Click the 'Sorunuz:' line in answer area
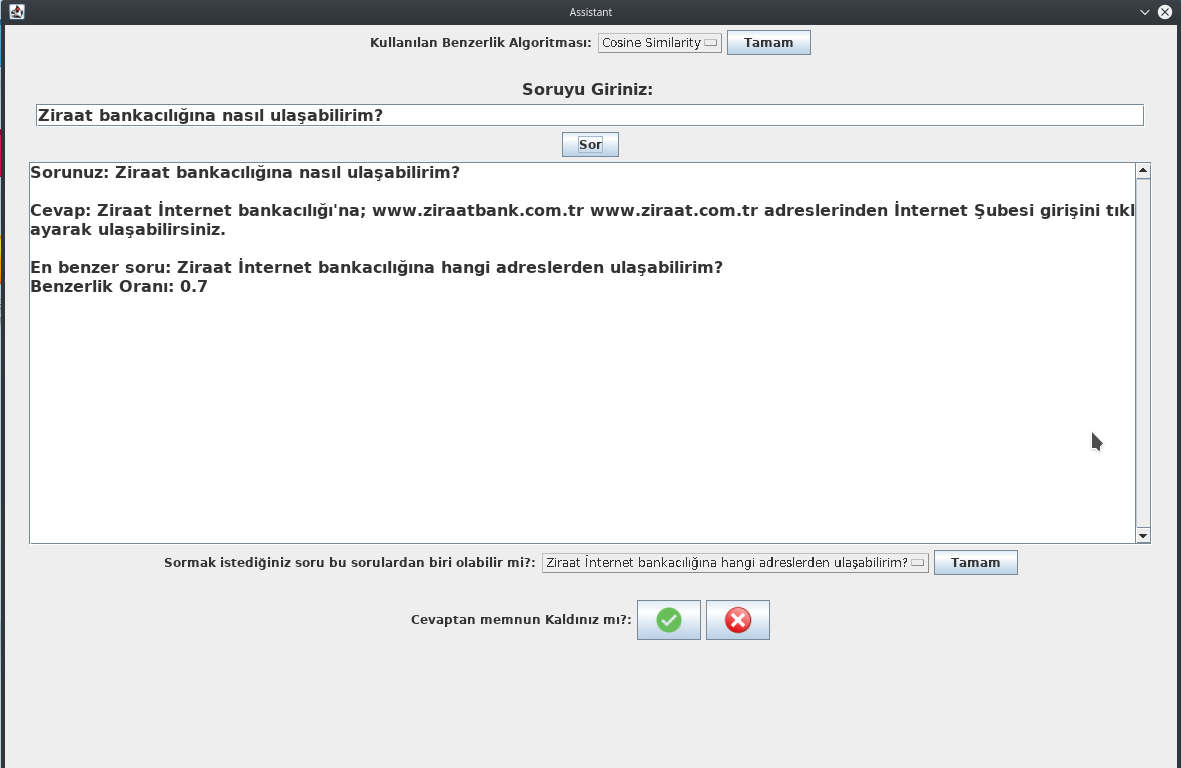Screen dimensions: 1181x768 245,172
